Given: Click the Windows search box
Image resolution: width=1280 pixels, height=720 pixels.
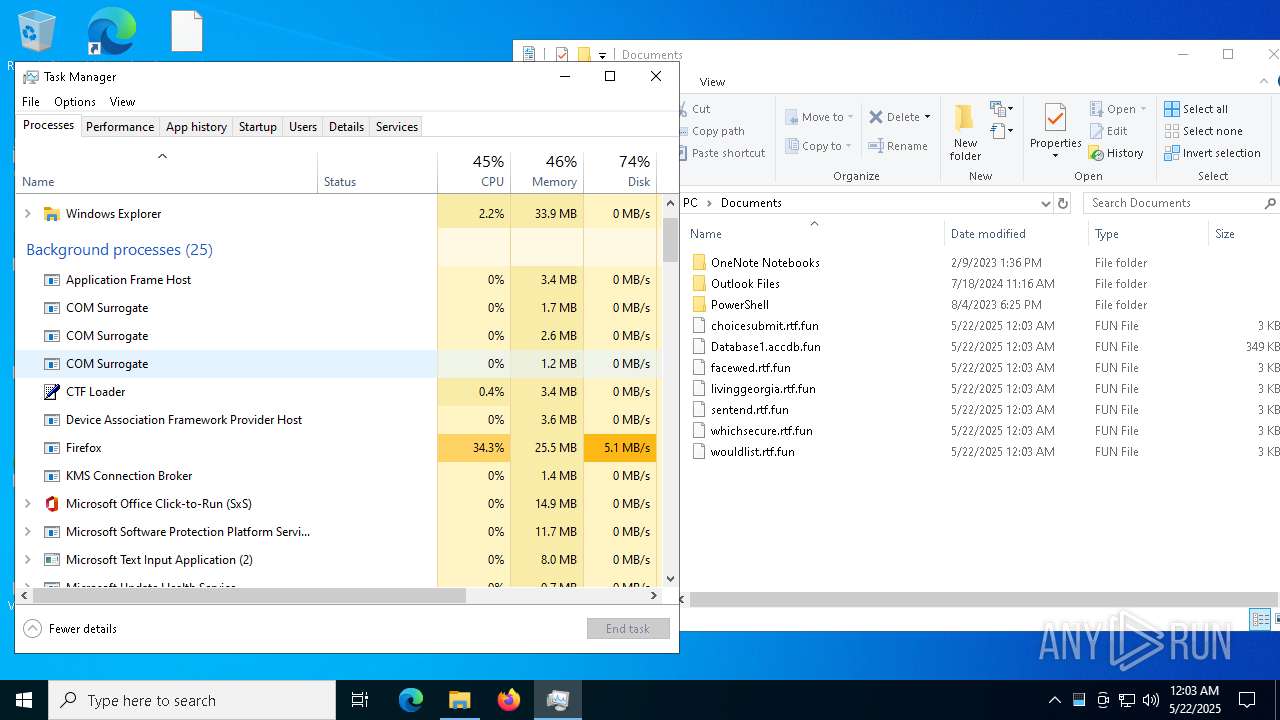Looking at the screenshot, I should click(192, 700).
